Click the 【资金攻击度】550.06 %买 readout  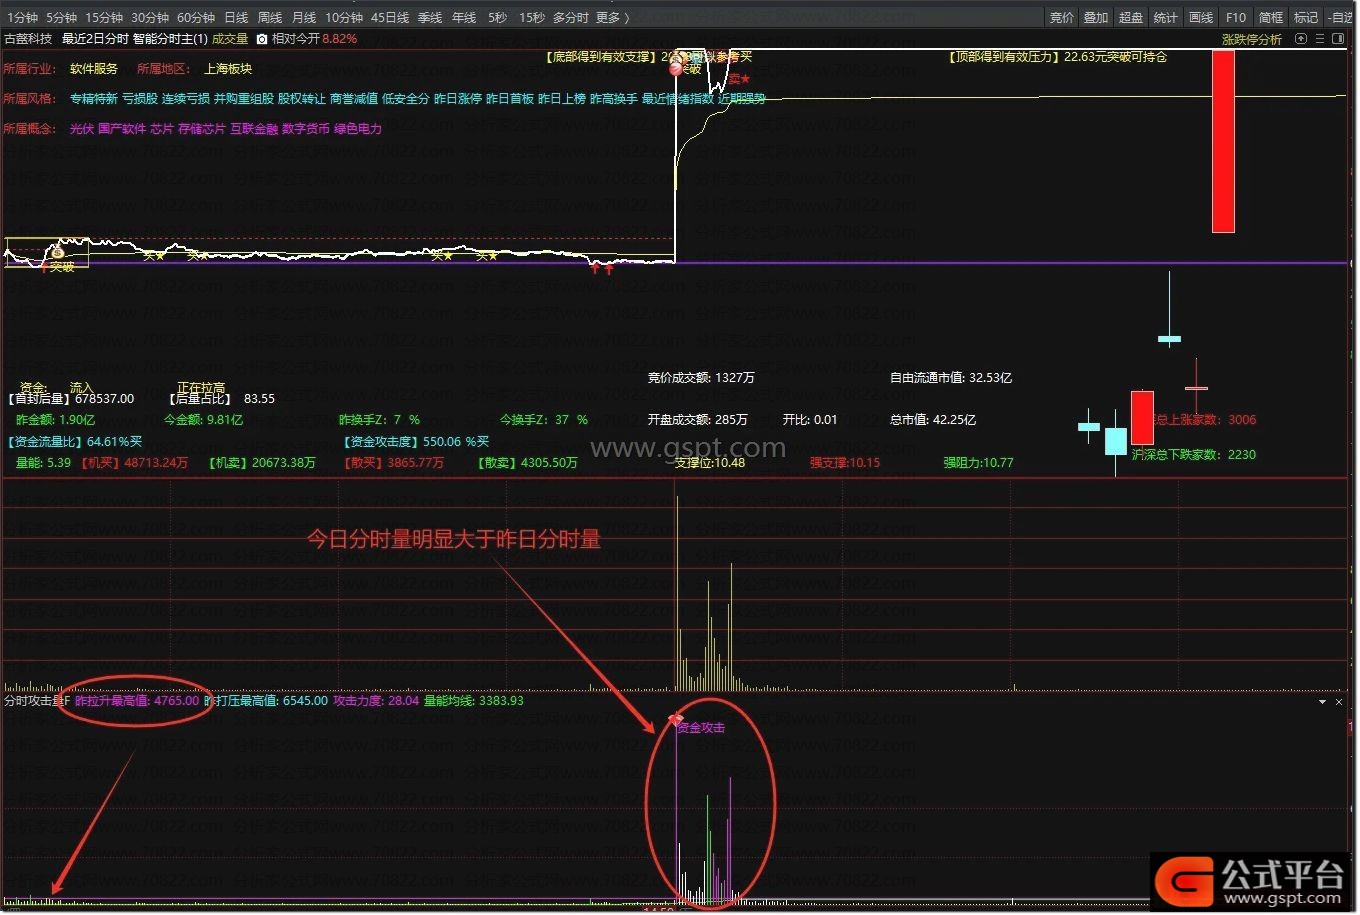pyautogui.click(x=416, y=442)
